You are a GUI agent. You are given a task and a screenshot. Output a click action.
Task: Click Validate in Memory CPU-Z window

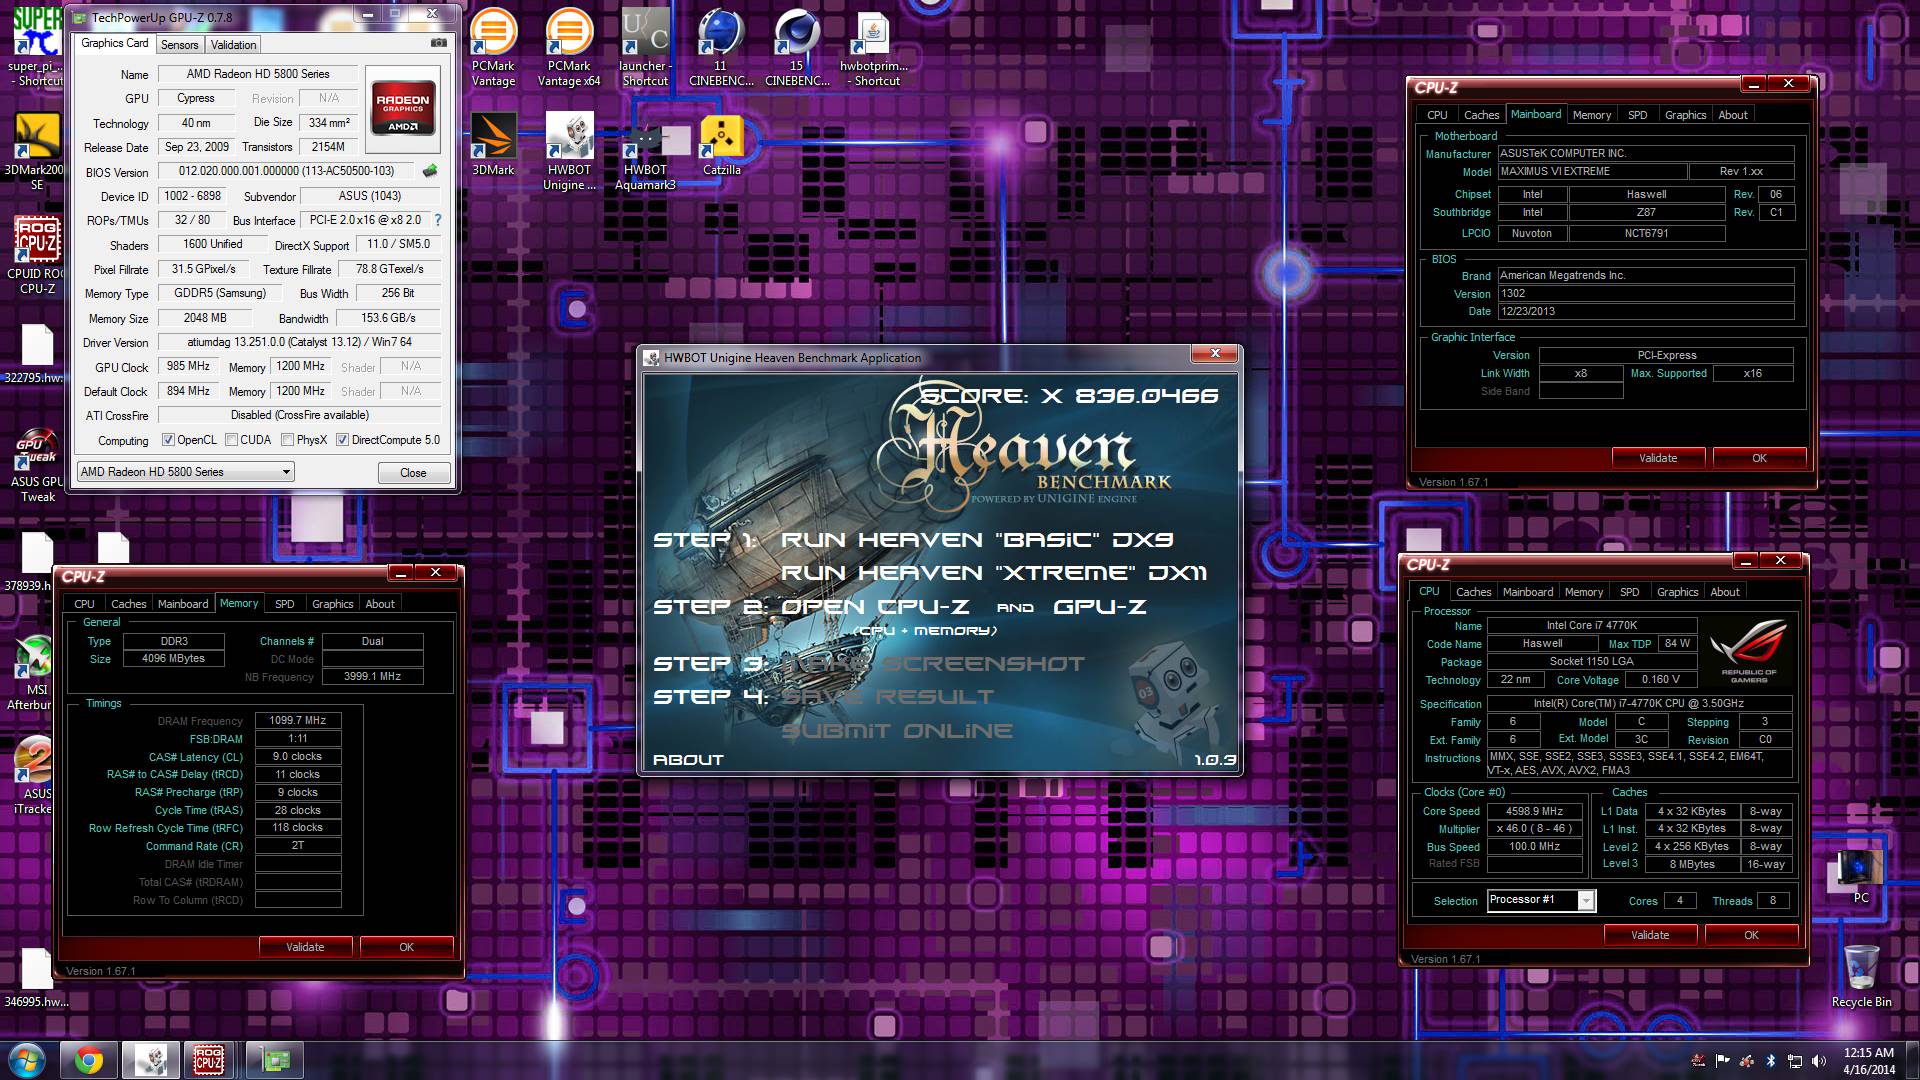[x=305, y=947]
